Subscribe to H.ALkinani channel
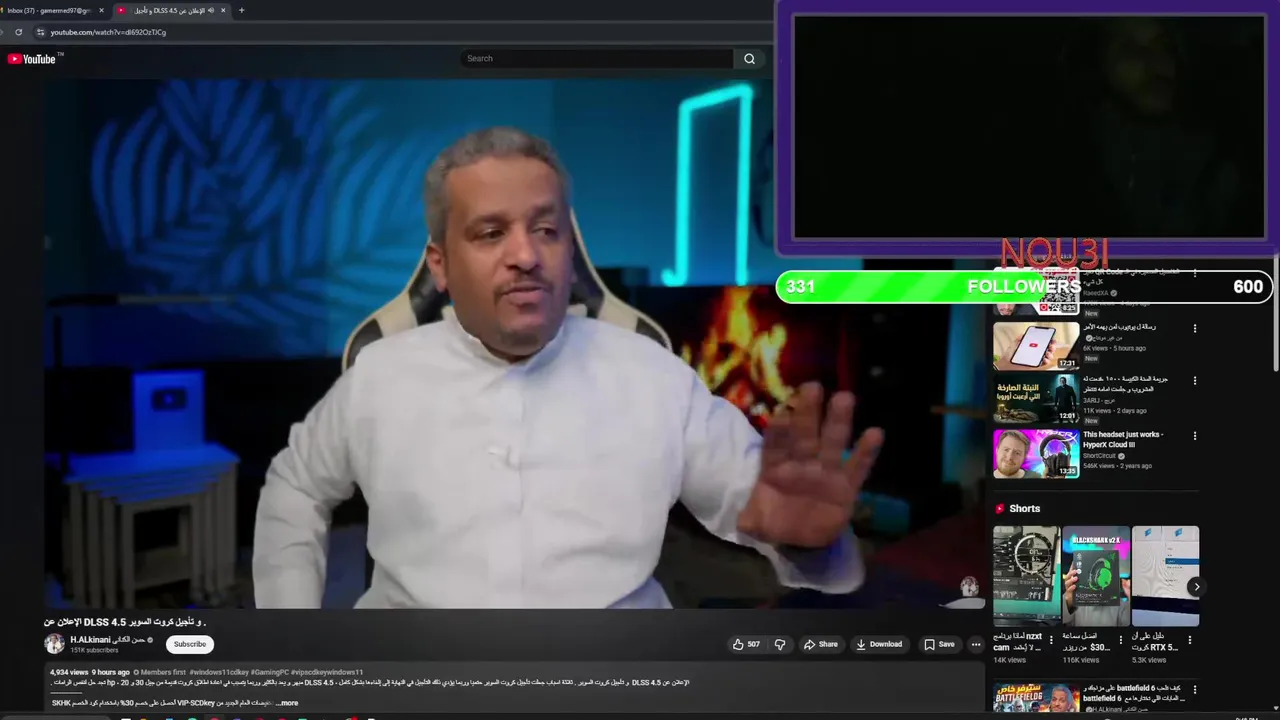The height and width of the screenshot is (720, 1280). pyautogui.click(x=190, y=644)
